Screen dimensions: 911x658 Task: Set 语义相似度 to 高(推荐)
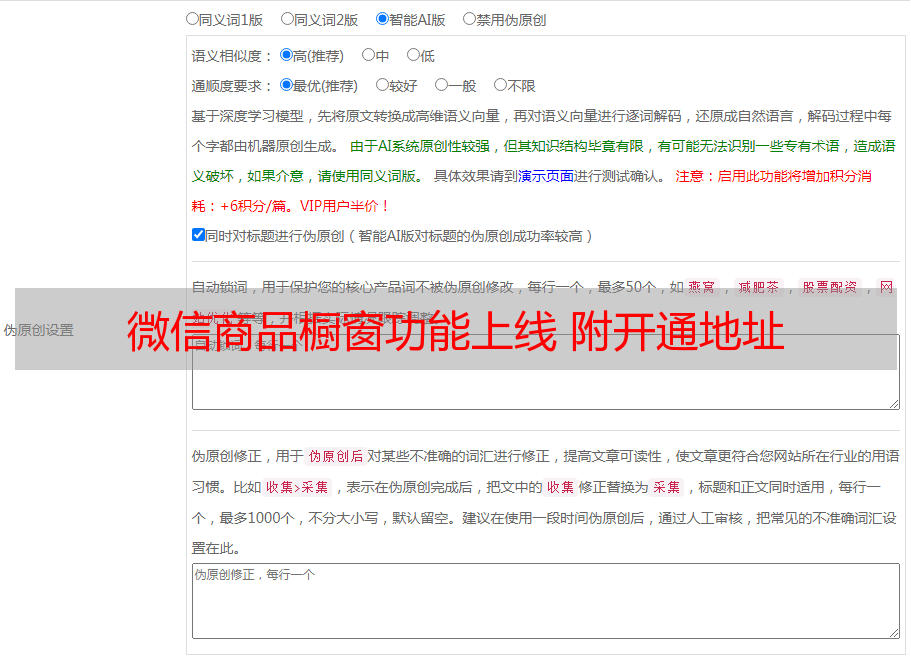pos(286,55)
